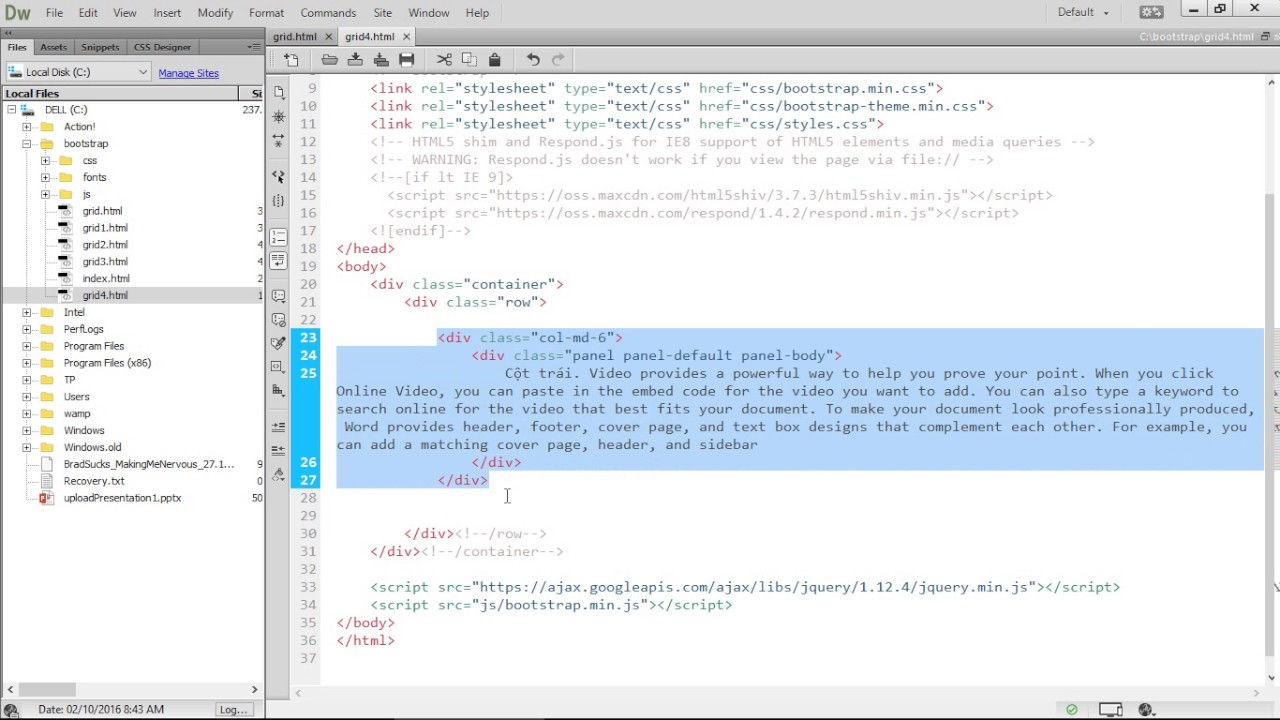Select grid3.html in the file list
Image resolution: width=1280 pixels, height=720 pixels.
tap(105, 261)
